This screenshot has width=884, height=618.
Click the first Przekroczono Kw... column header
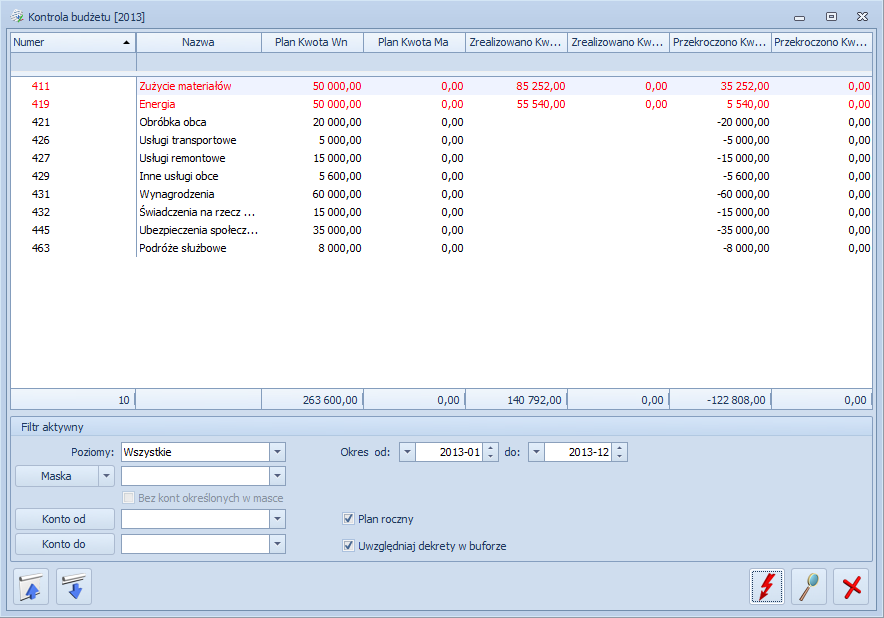coord(720,42)
